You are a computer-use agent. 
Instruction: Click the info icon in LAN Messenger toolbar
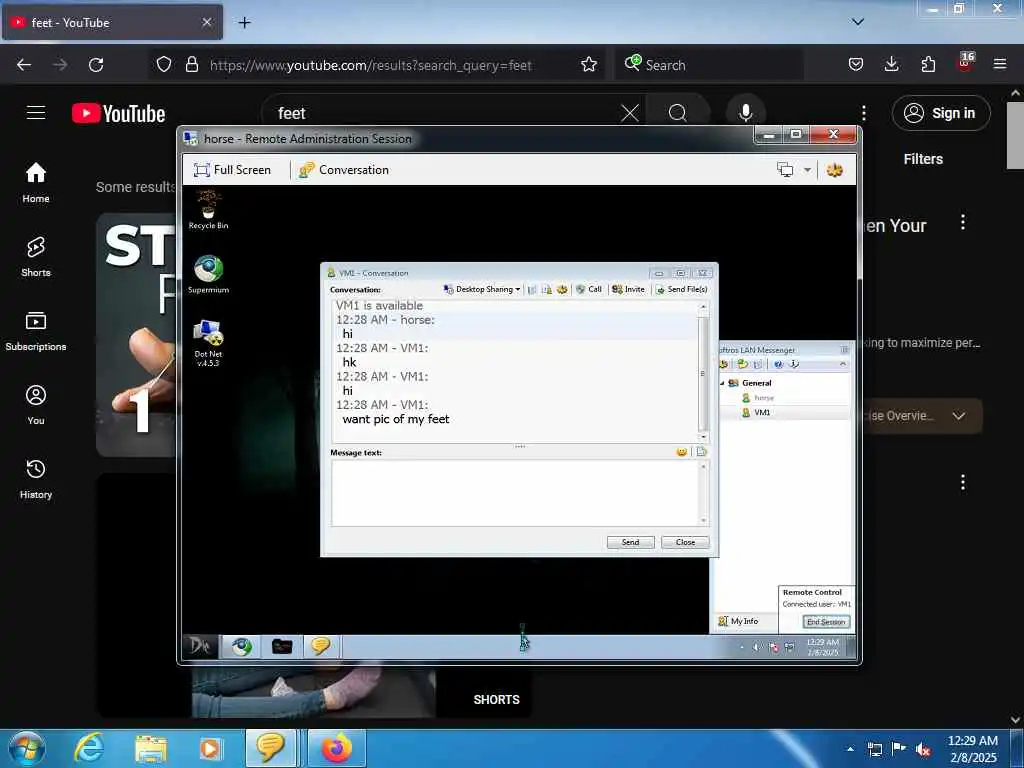(x=793, y=364)
